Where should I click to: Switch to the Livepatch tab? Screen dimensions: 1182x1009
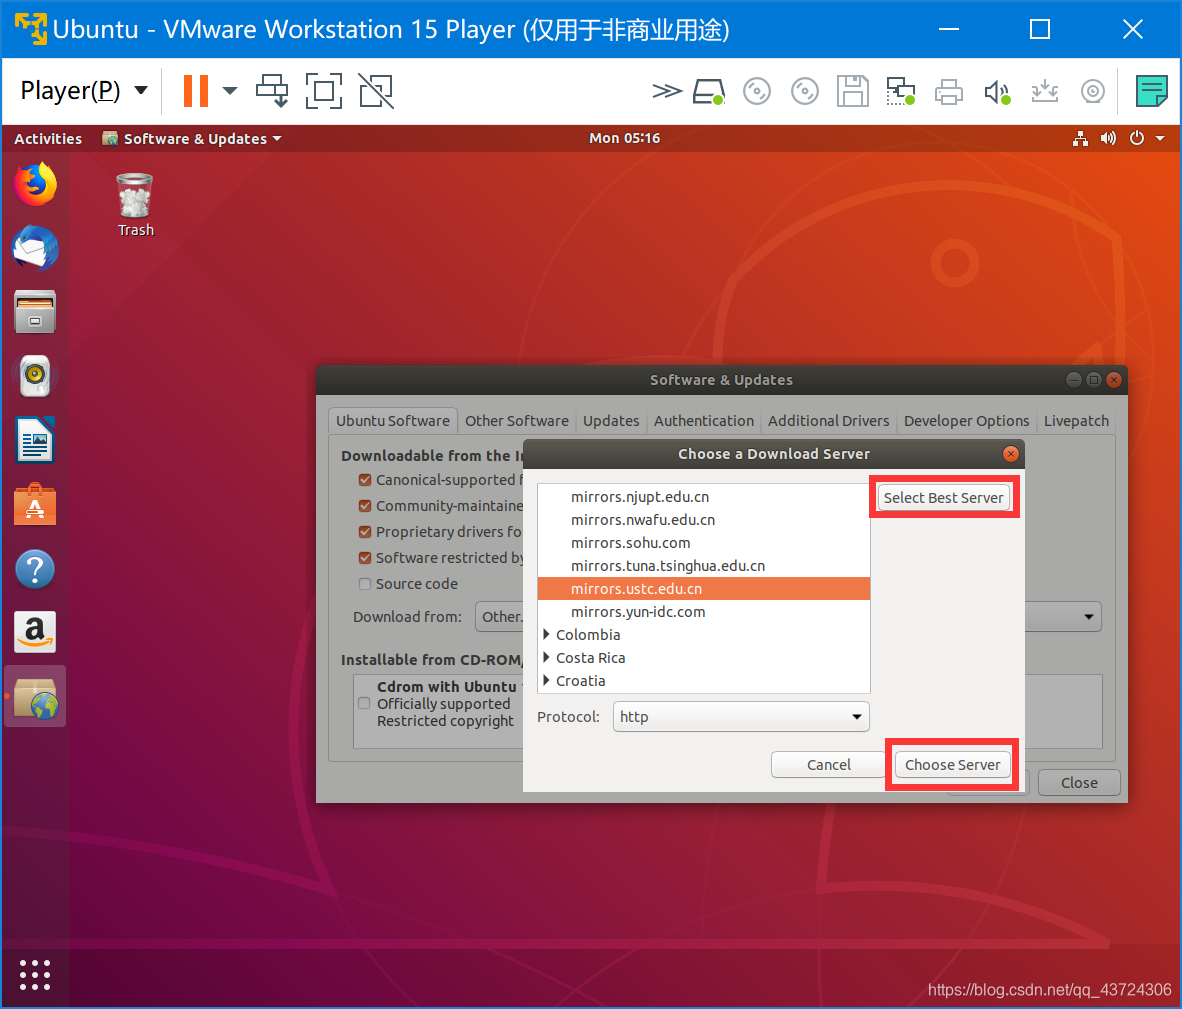coord(1076,420)
